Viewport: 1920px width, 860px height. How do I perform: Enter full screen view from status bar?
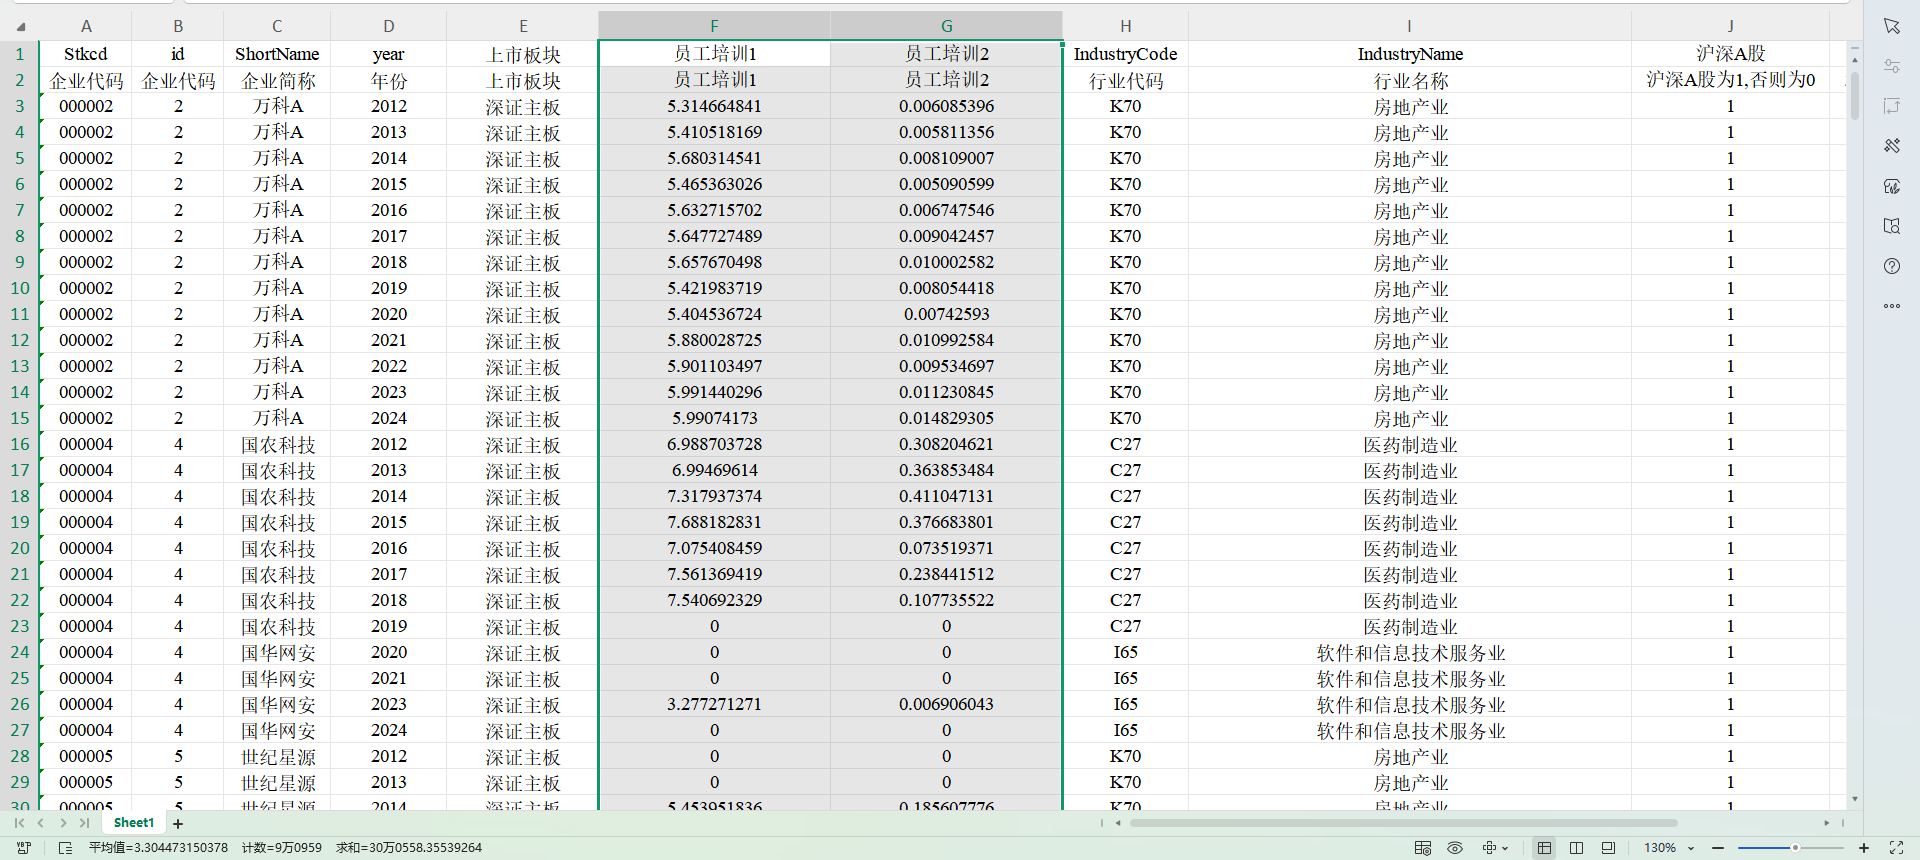pos(1896,848)
